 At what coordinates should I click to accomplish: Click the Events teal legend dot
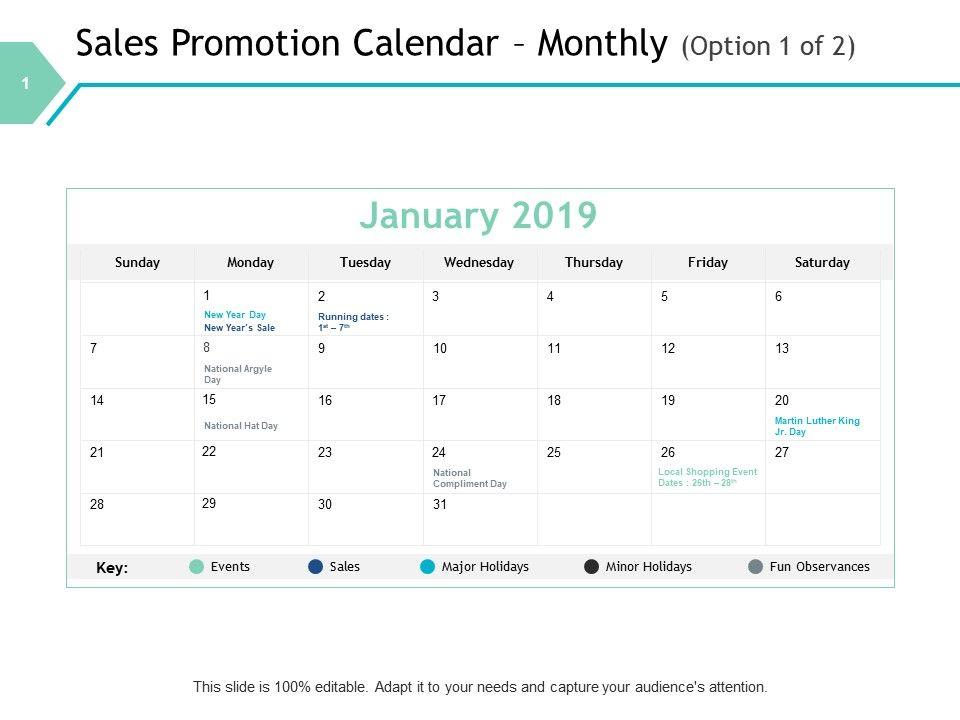[196, 567]
